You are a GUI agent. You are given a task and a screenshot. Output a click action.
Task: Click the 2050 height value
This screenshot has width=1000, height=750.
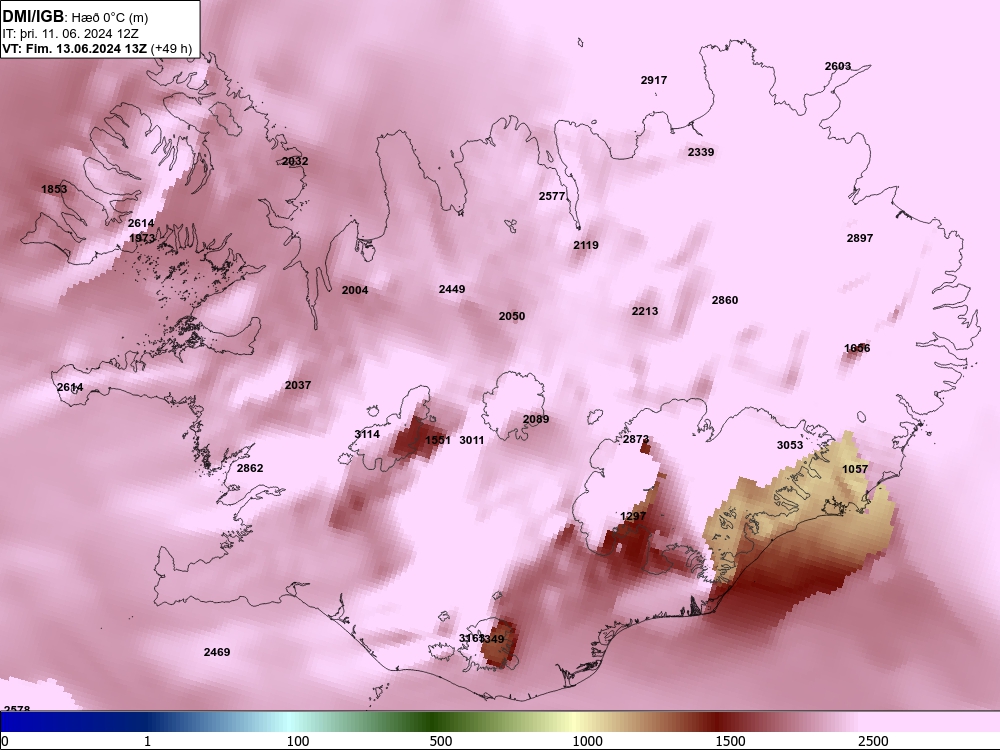pyautogui.click(x=512, y=316)
